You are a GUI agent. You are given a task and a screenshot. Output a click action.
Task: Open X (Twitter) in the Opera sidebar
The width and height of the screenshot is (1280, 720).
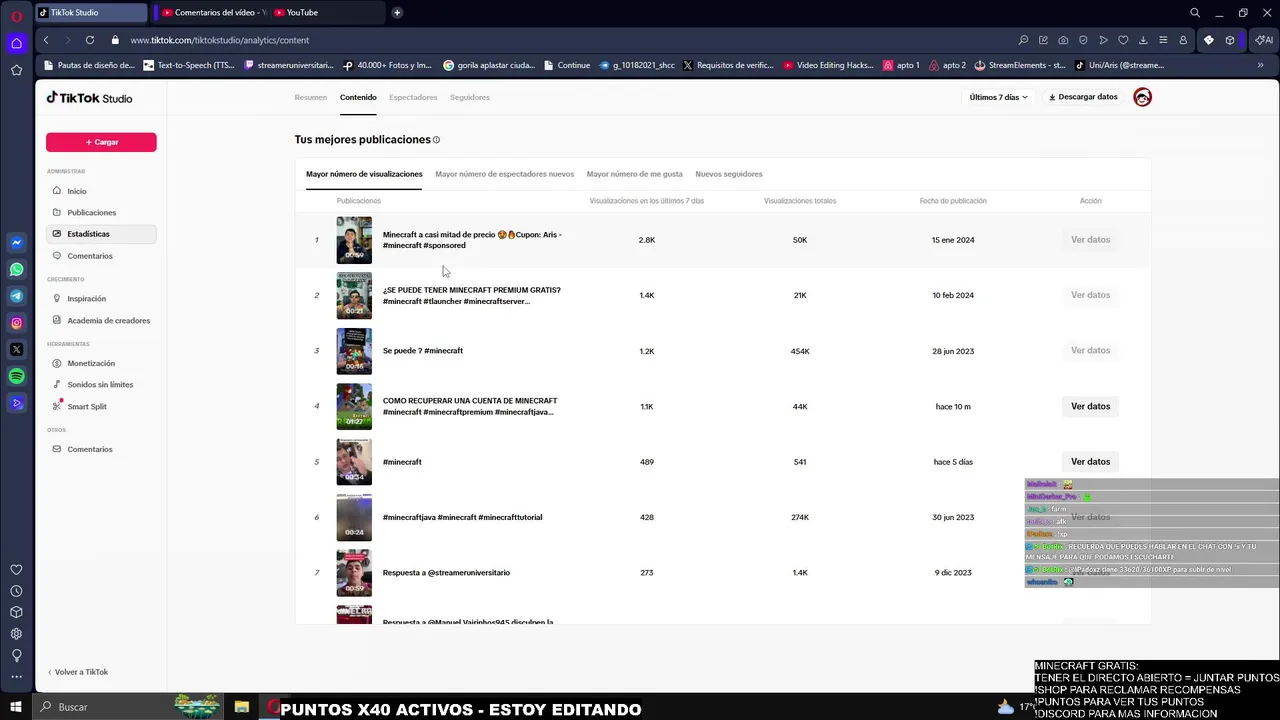point(16,350)
